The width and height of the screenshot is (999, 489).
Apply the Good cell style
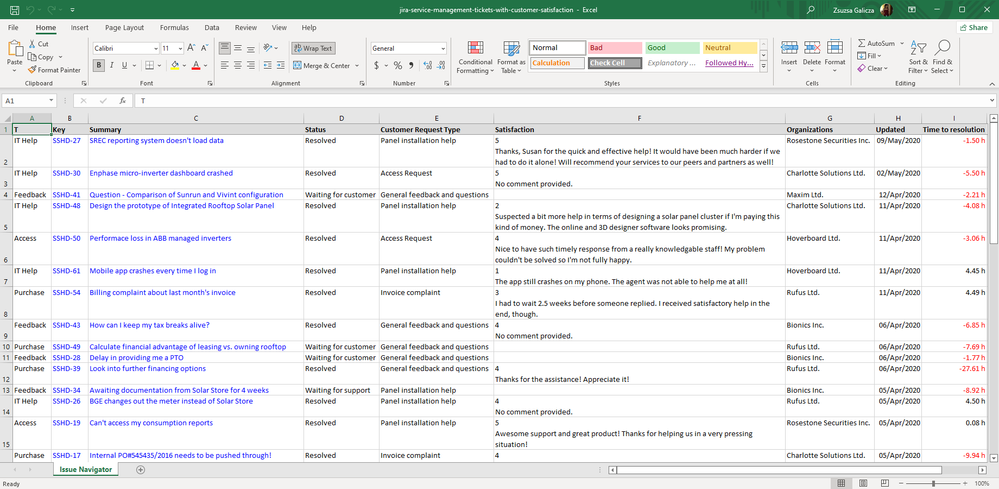(672, 48)
